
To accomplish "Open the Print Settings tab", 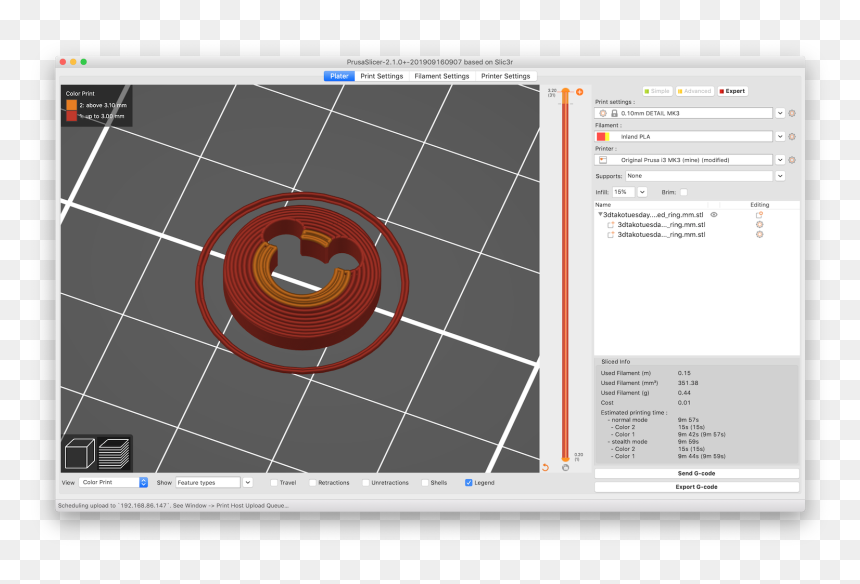I will pyautogui.click(x=382, y=76).
